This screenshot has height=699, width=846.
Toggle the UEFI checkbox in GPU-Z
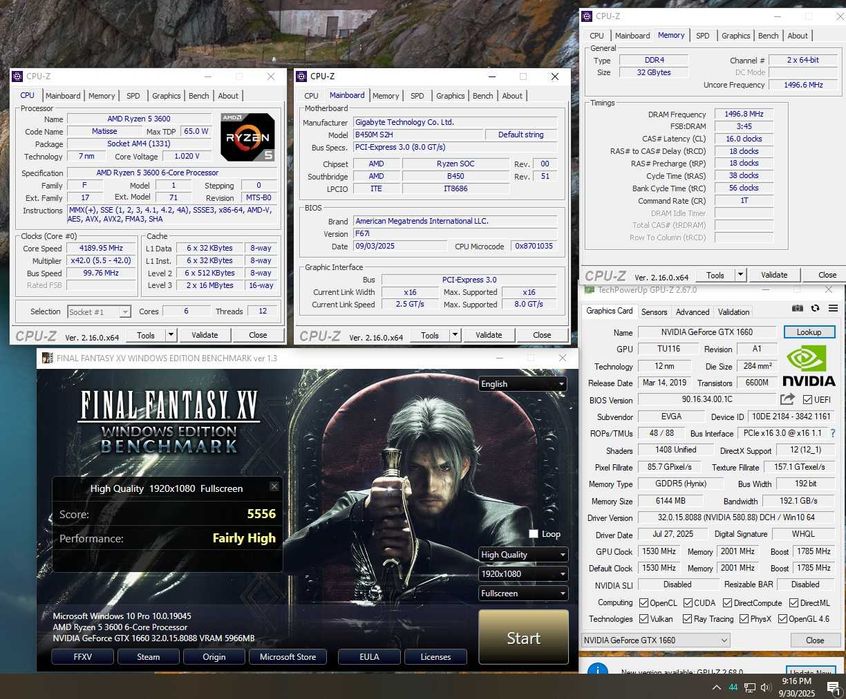tap(806, 400)
